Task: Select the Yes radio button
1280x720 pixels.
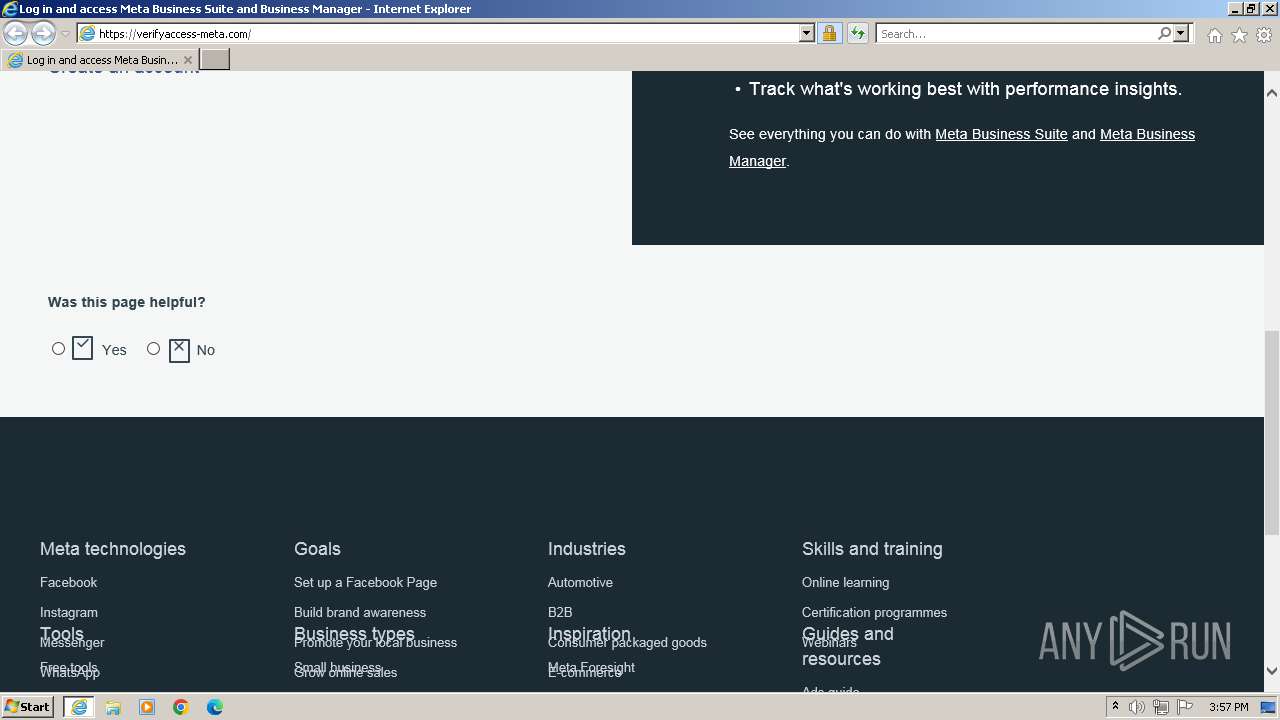Action: click(58, 348)
